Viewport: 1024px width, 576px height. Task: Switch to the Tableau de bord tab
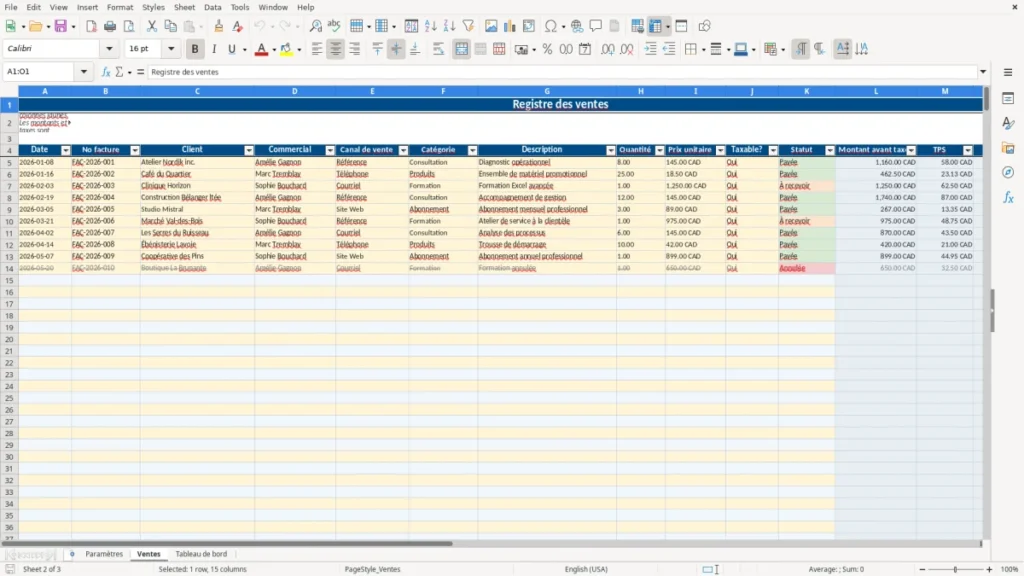[201, 554]
